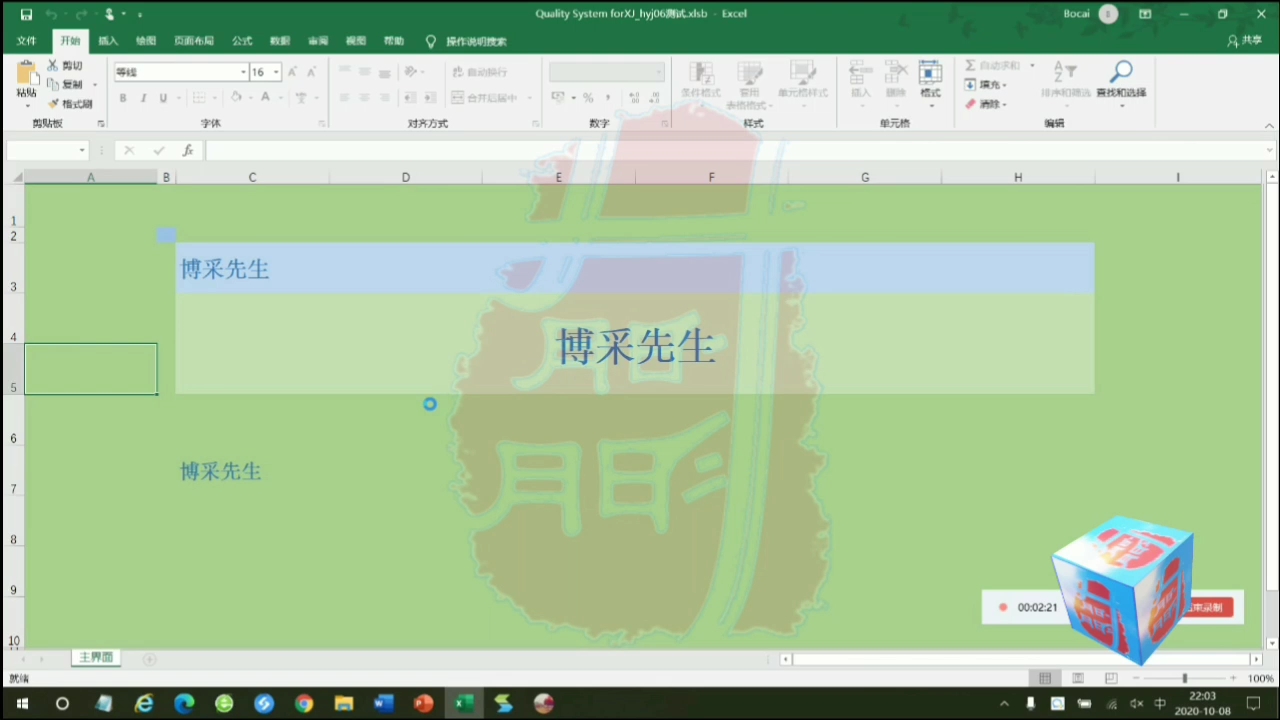Image resolution: width=1280 pixels, height=720 pixels.
Task: Switch to the 插入 ribbon tab
Action: click(108, 41)
